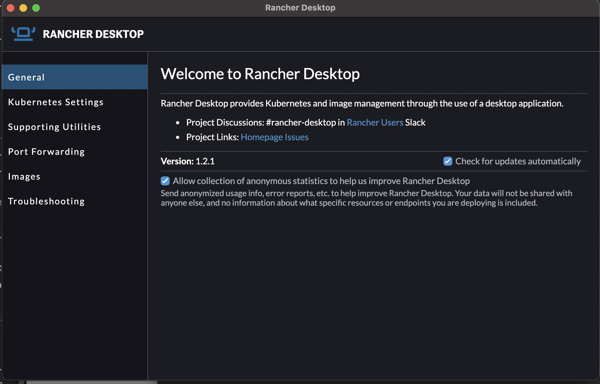Open the Issues project link
The image size is (600, 384).
click(x=297, y=137)
